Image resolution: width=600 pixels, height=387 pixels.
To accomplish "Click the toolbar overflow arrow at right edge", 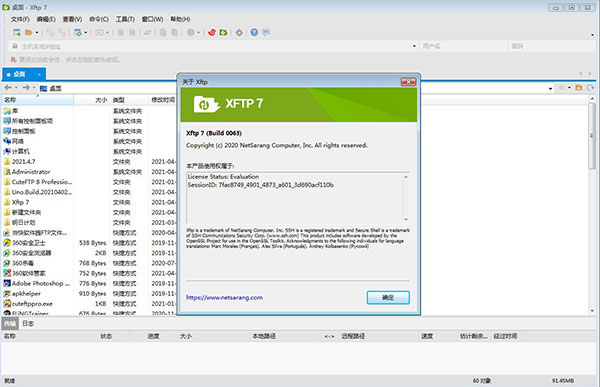I will pos(592,35).
